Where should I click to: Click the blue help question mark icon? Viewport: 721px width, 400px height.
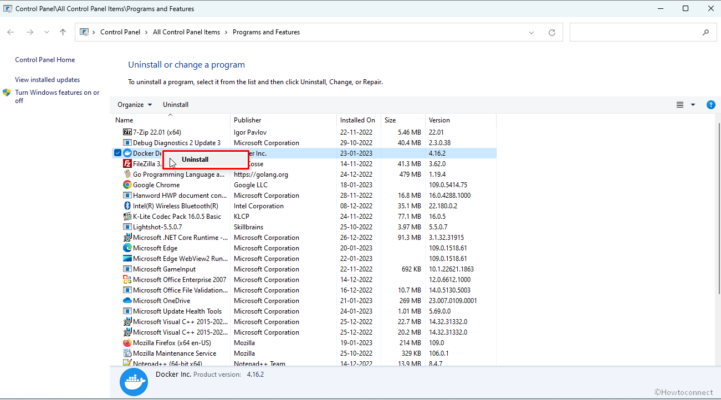(x=710, y=105)
